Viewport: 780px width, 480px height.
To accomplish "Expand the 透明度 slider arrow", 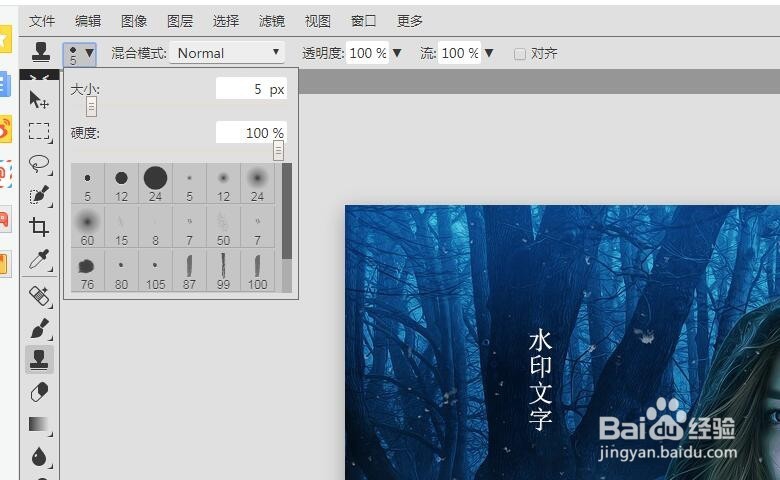I will click(397, 53).
